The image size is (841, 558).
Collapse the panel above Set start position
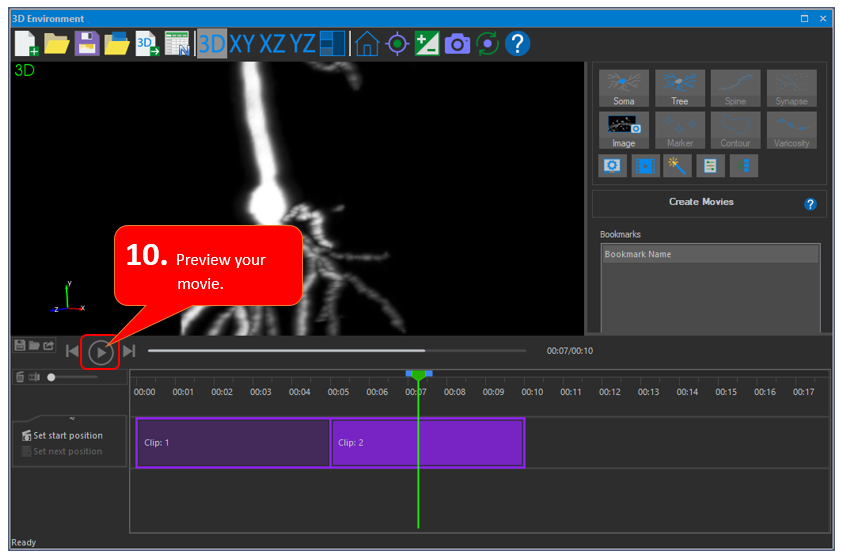(71, 418)
